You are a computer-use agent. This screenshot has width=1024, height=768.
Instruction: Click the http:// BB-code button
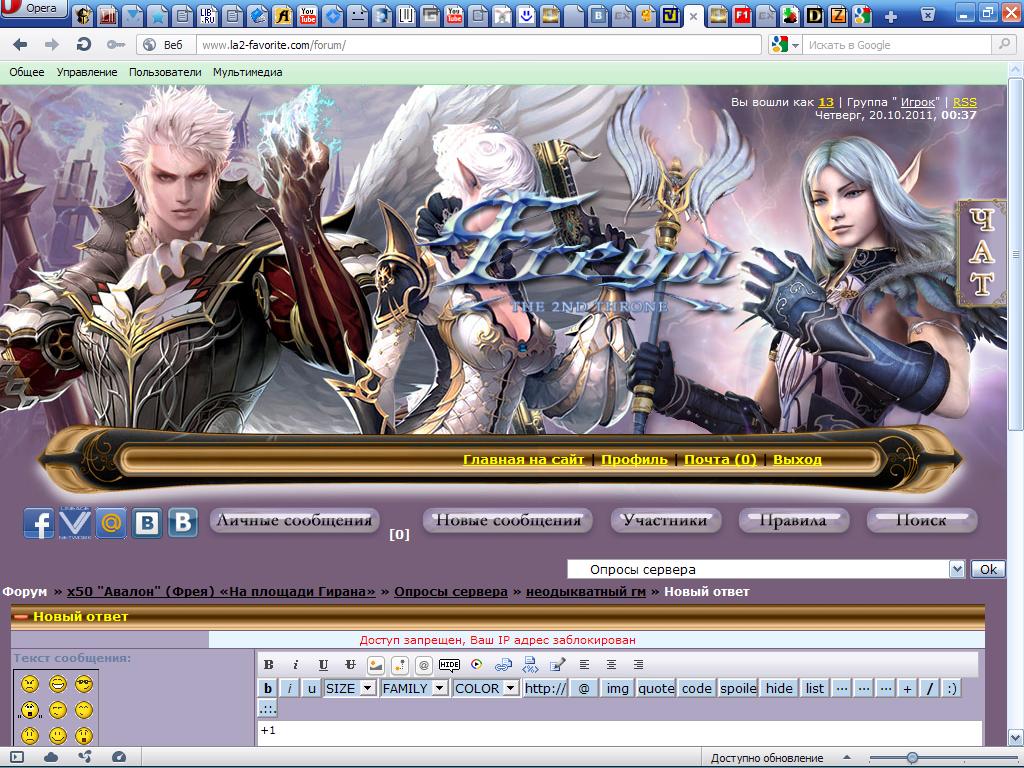(x=546, y=688)
